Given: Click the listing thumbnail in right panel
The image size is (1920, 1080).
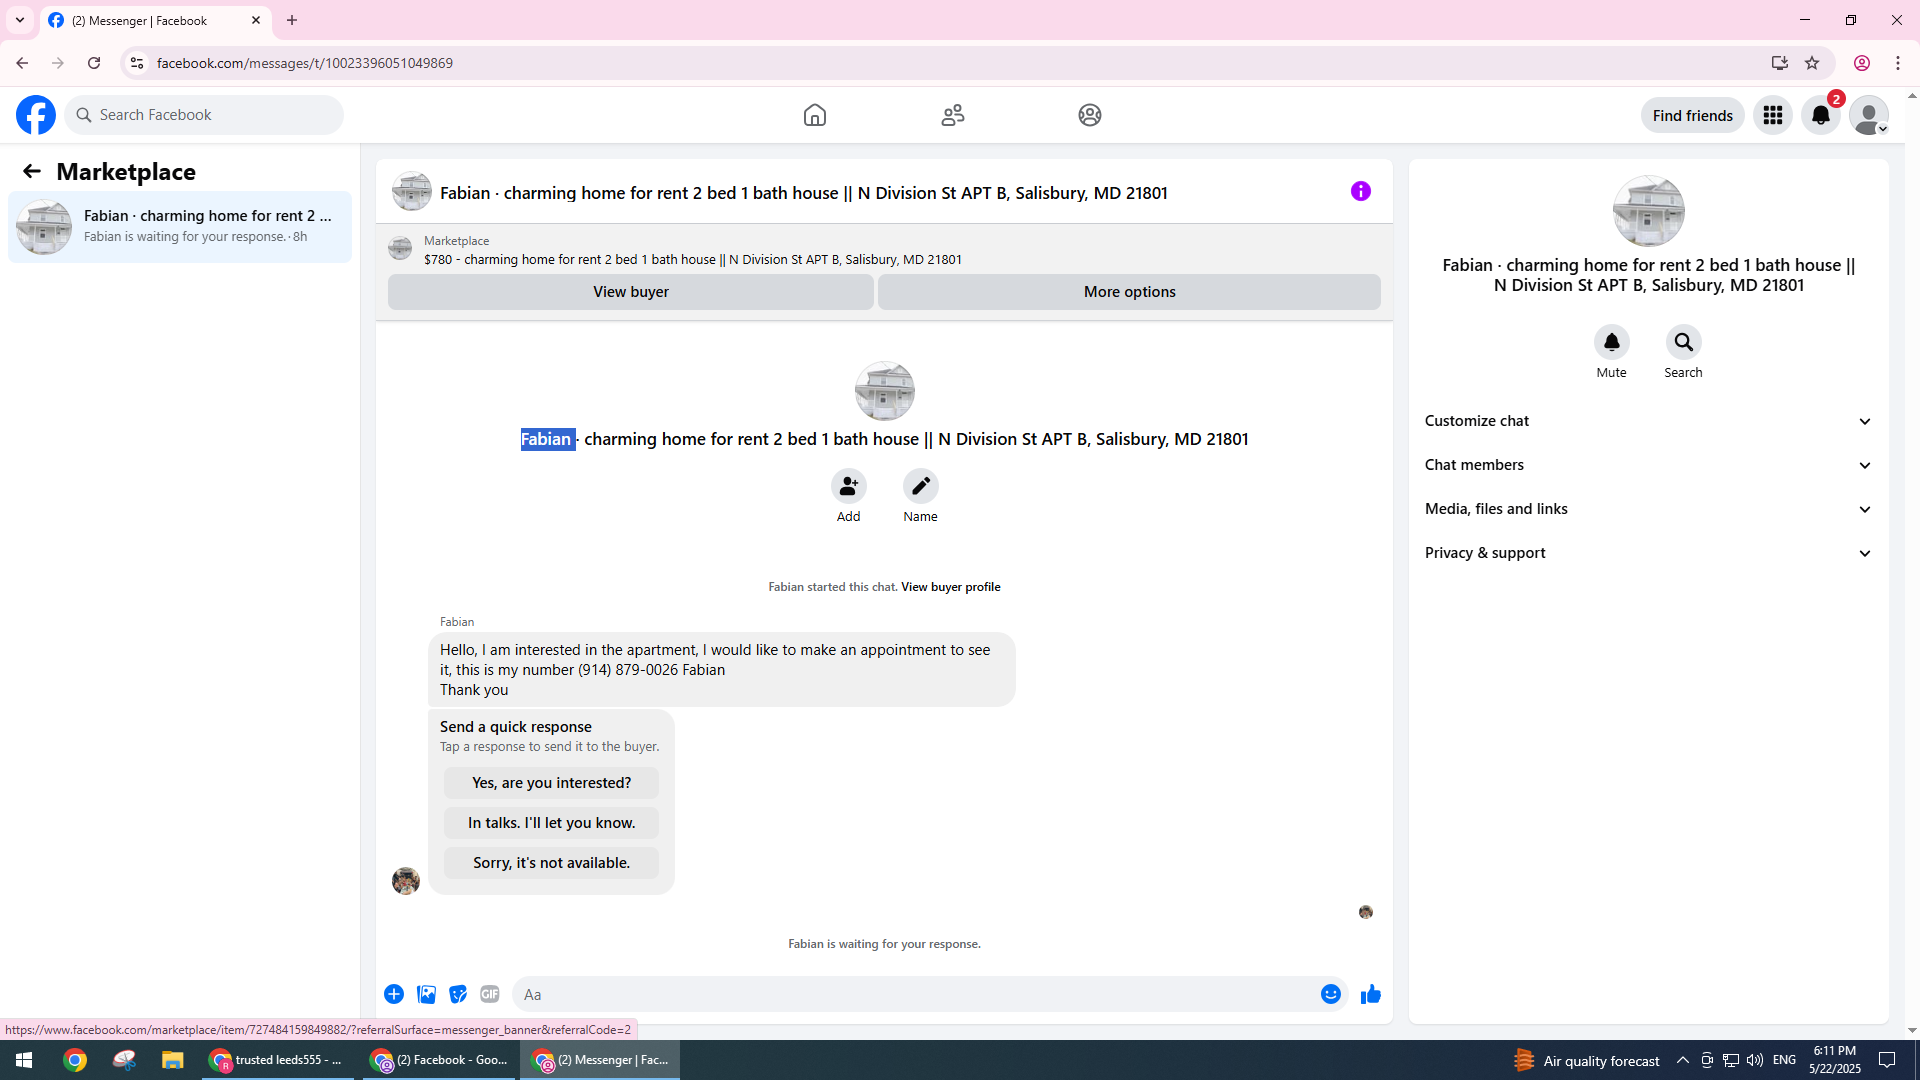Looking at the screenshot, I should 1649,211.
